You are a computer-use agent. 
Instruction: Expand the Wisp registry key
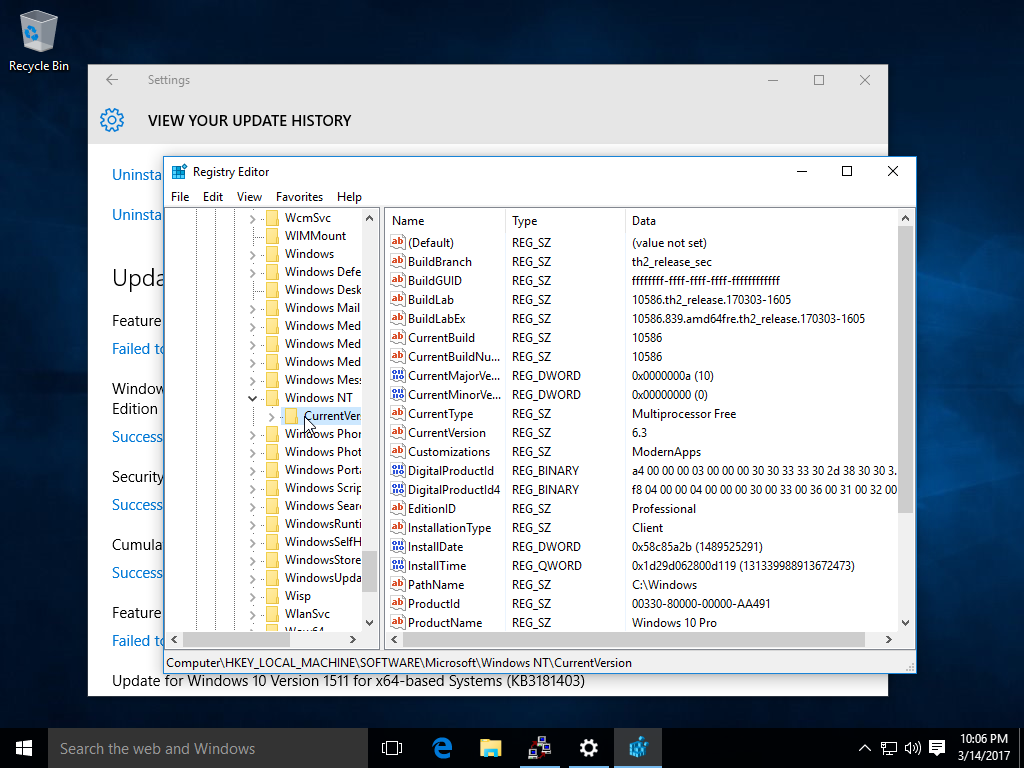(253, 597)
